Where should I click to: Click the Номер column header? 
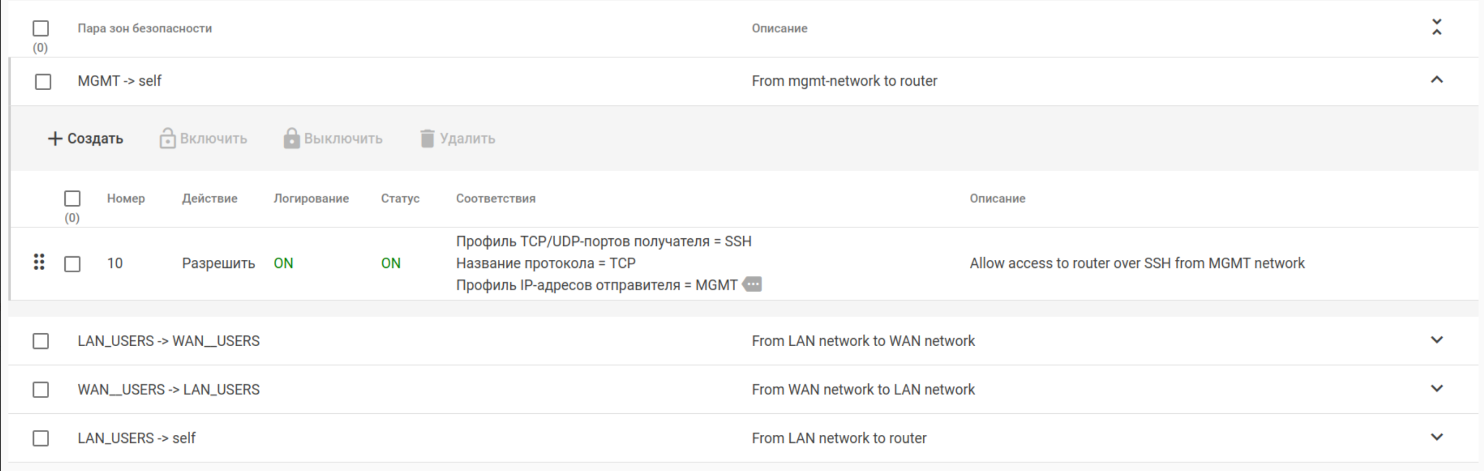(x=126, y=199)
